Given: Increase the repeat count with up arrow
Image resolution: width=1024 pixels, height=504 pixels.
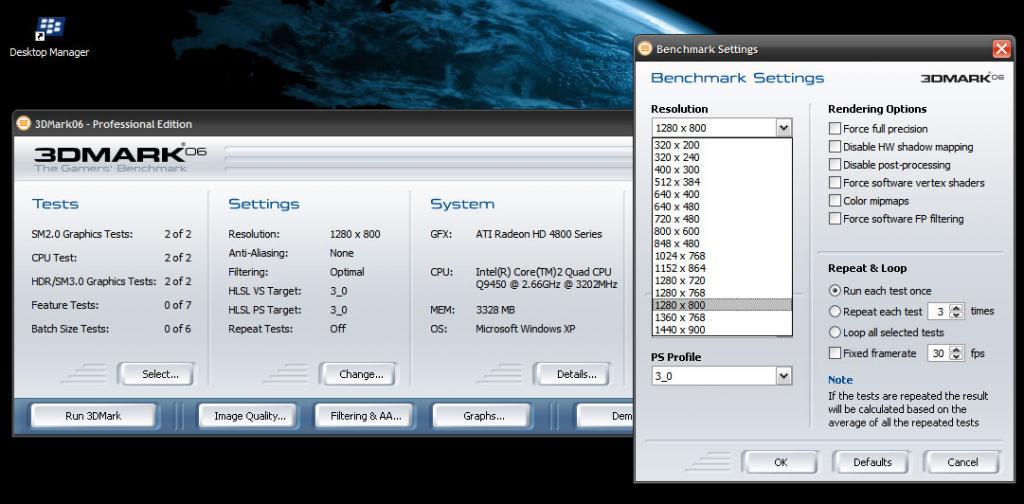Looking at the screenshot, I should point(956,308).
